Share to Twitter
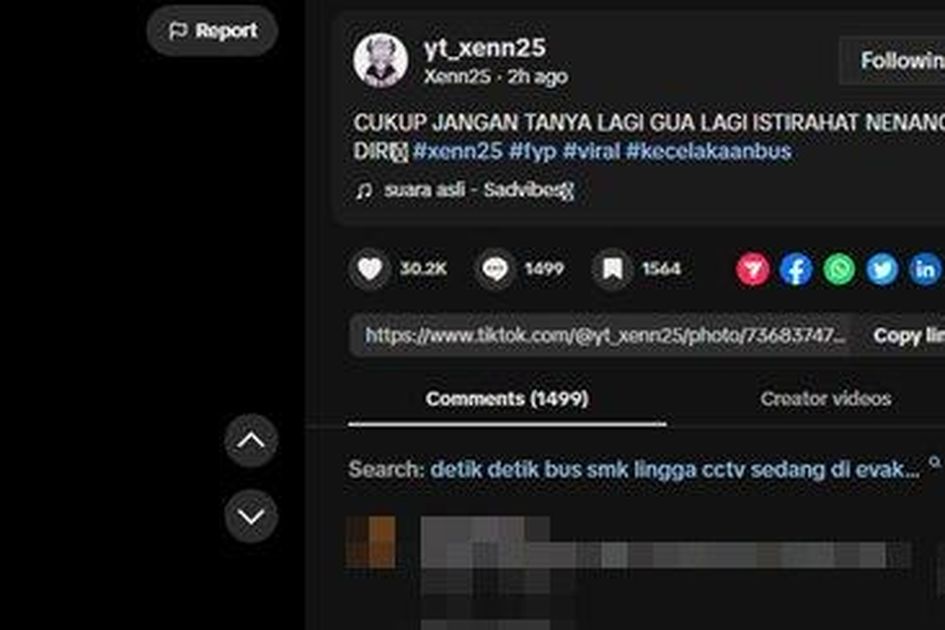945x630 pixels. pos(882,269)
